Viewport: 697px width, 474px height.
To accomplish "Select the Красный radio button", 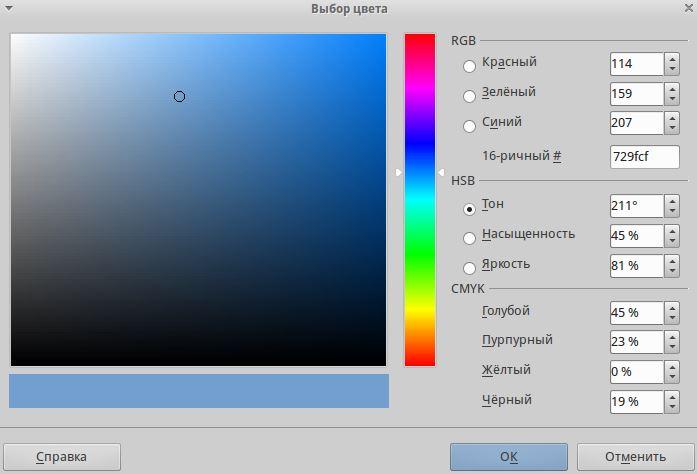I will click(469, 66).
